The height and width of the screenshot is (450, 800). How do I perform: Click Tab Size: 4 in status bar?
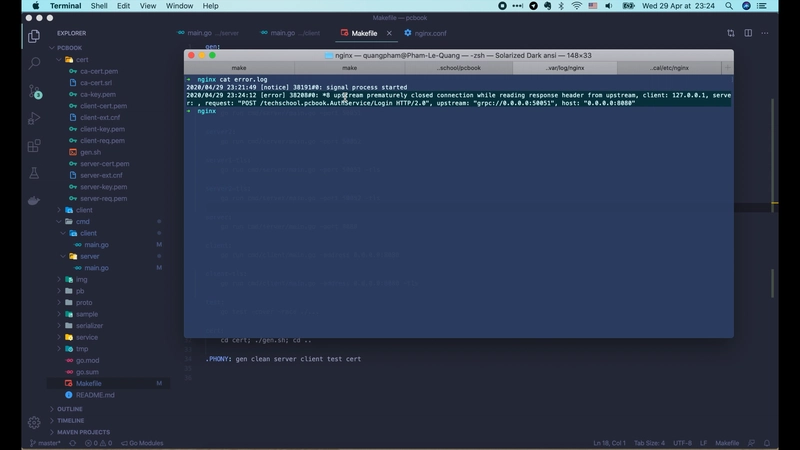(x=649, y=443)
